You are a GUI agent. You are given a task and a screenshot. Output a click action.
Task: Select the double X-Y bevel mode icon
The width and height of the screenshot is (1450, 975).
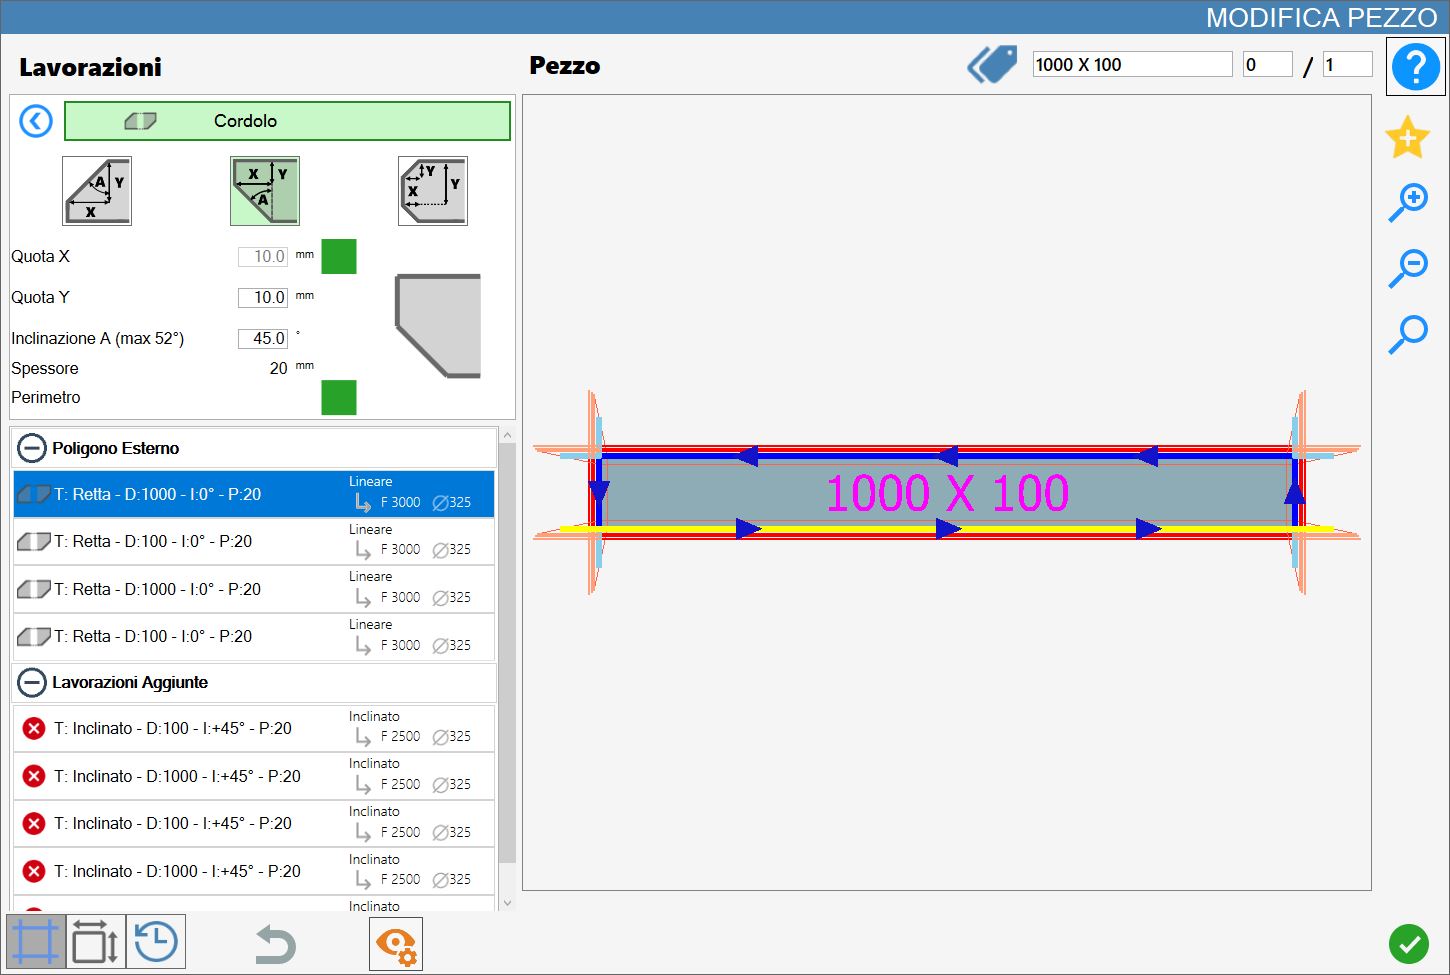coord(433,191)
